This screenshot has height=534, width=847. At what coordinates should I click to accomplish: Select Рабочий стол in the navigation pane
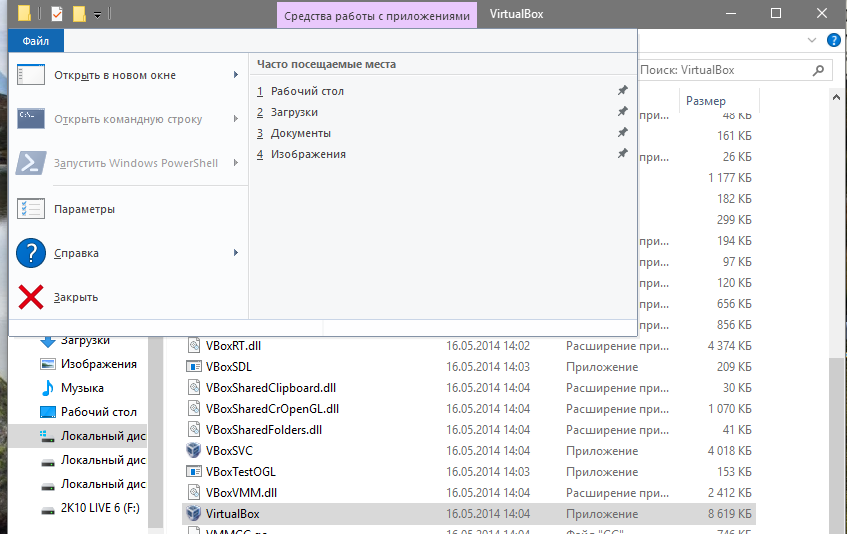(x=99, y=412)
